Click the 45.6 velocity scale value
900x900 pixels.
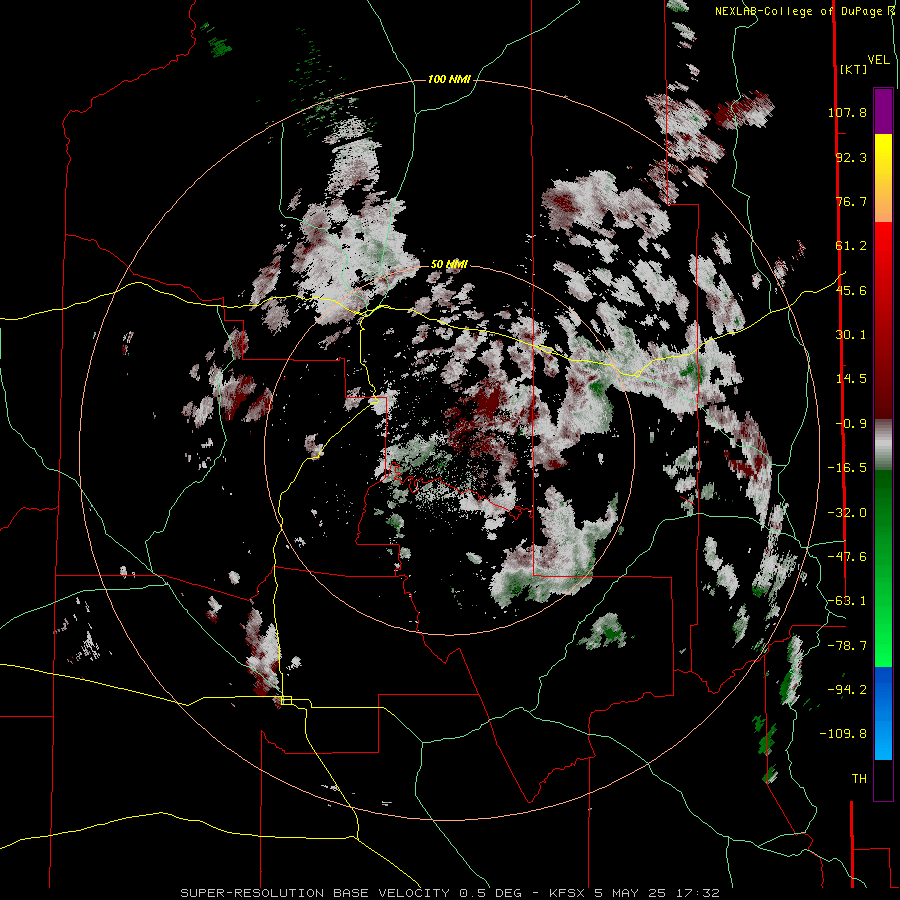pyautogui.click(x=851, y=290)
